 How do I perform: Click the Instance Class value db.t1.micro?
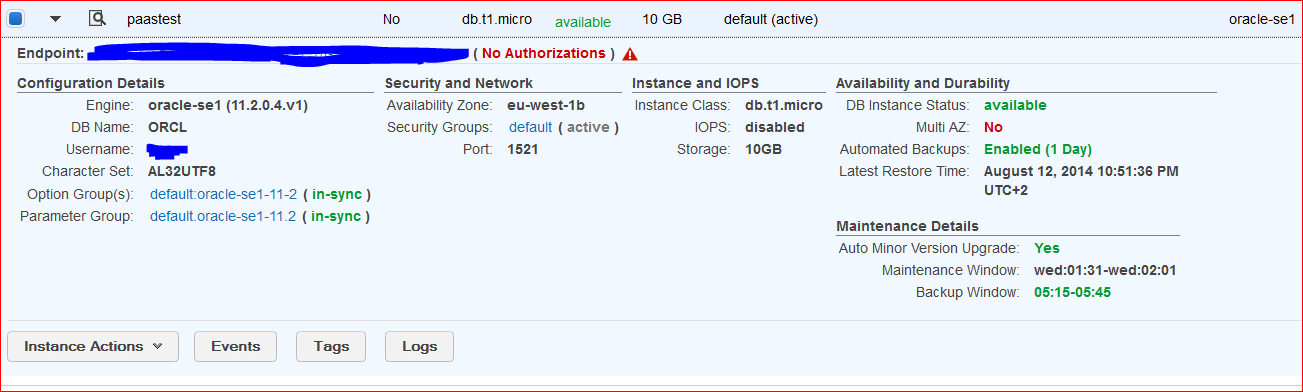point(784,105)
